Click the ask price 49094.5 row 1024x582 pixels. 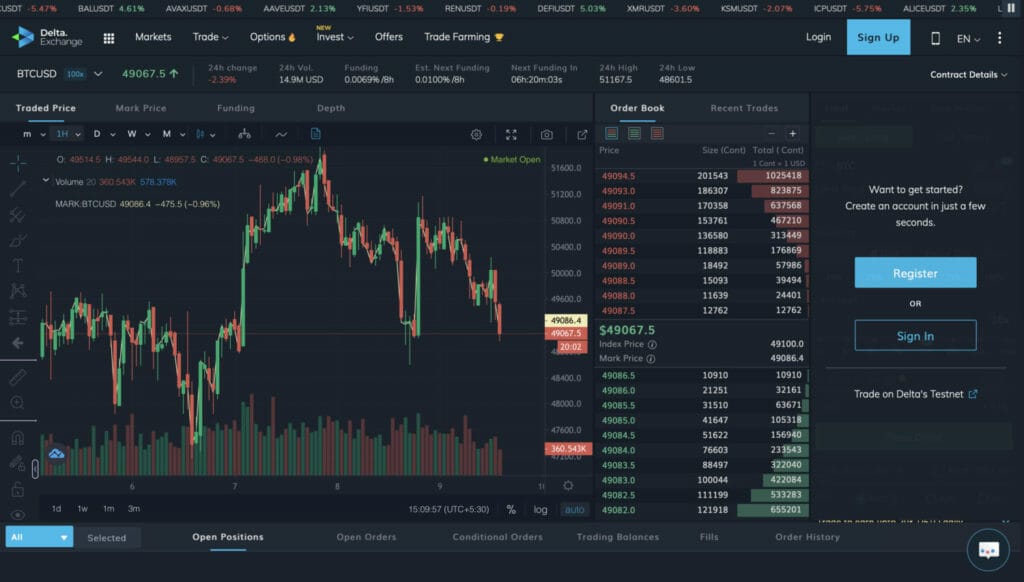(x=703, y=176)
